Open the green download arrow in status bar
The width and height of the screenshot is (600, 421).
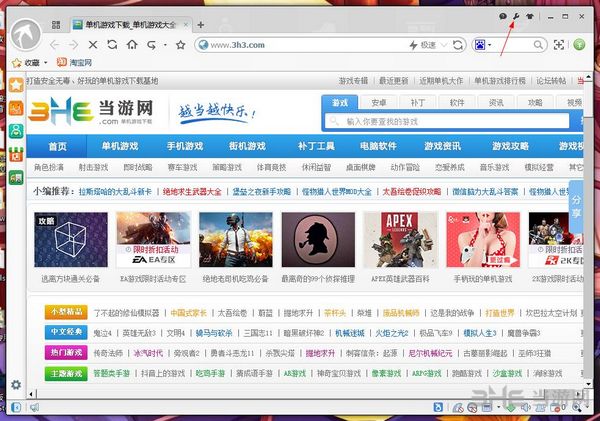[x=510, y=408]
